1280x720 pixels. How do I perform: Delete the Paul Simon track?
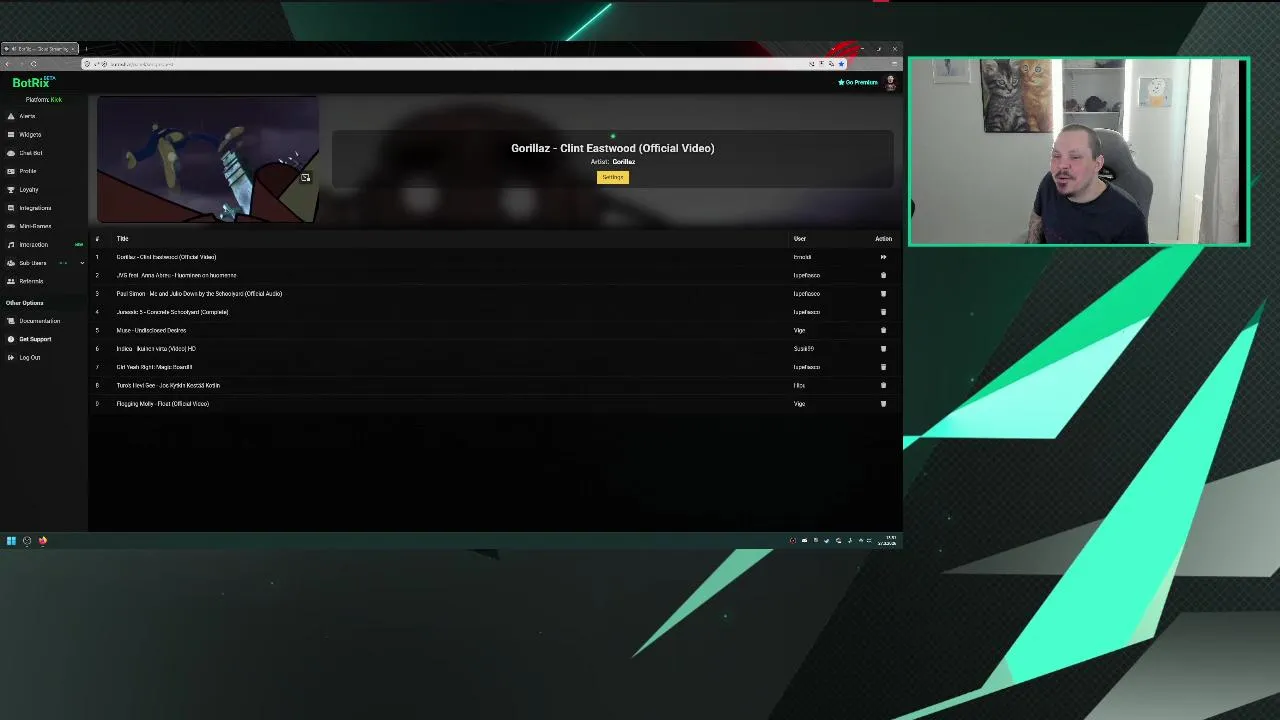(x=883, y=293)
